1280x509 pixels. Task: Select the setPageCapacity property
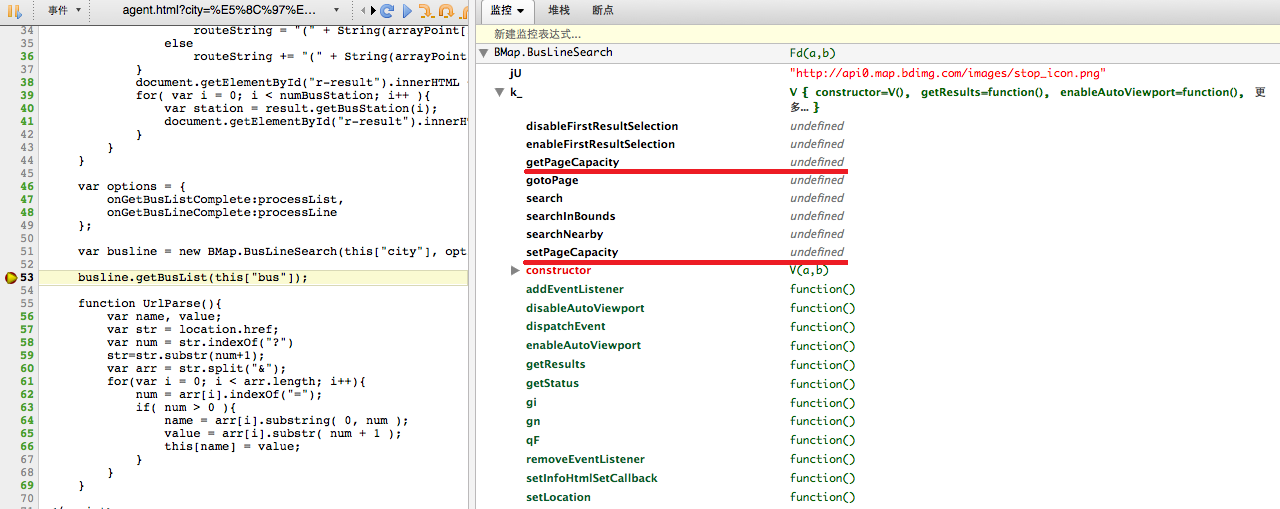[x=572, y=252]
